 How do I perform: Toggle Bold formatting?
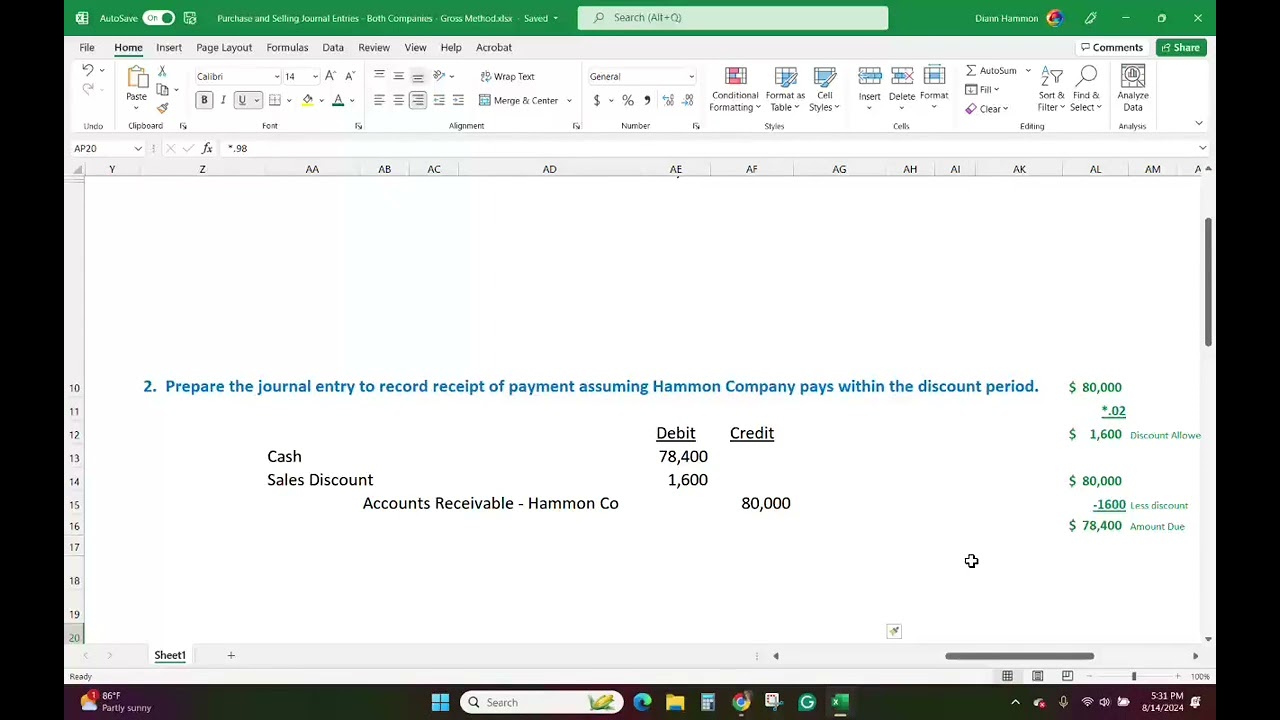point(204,100)
